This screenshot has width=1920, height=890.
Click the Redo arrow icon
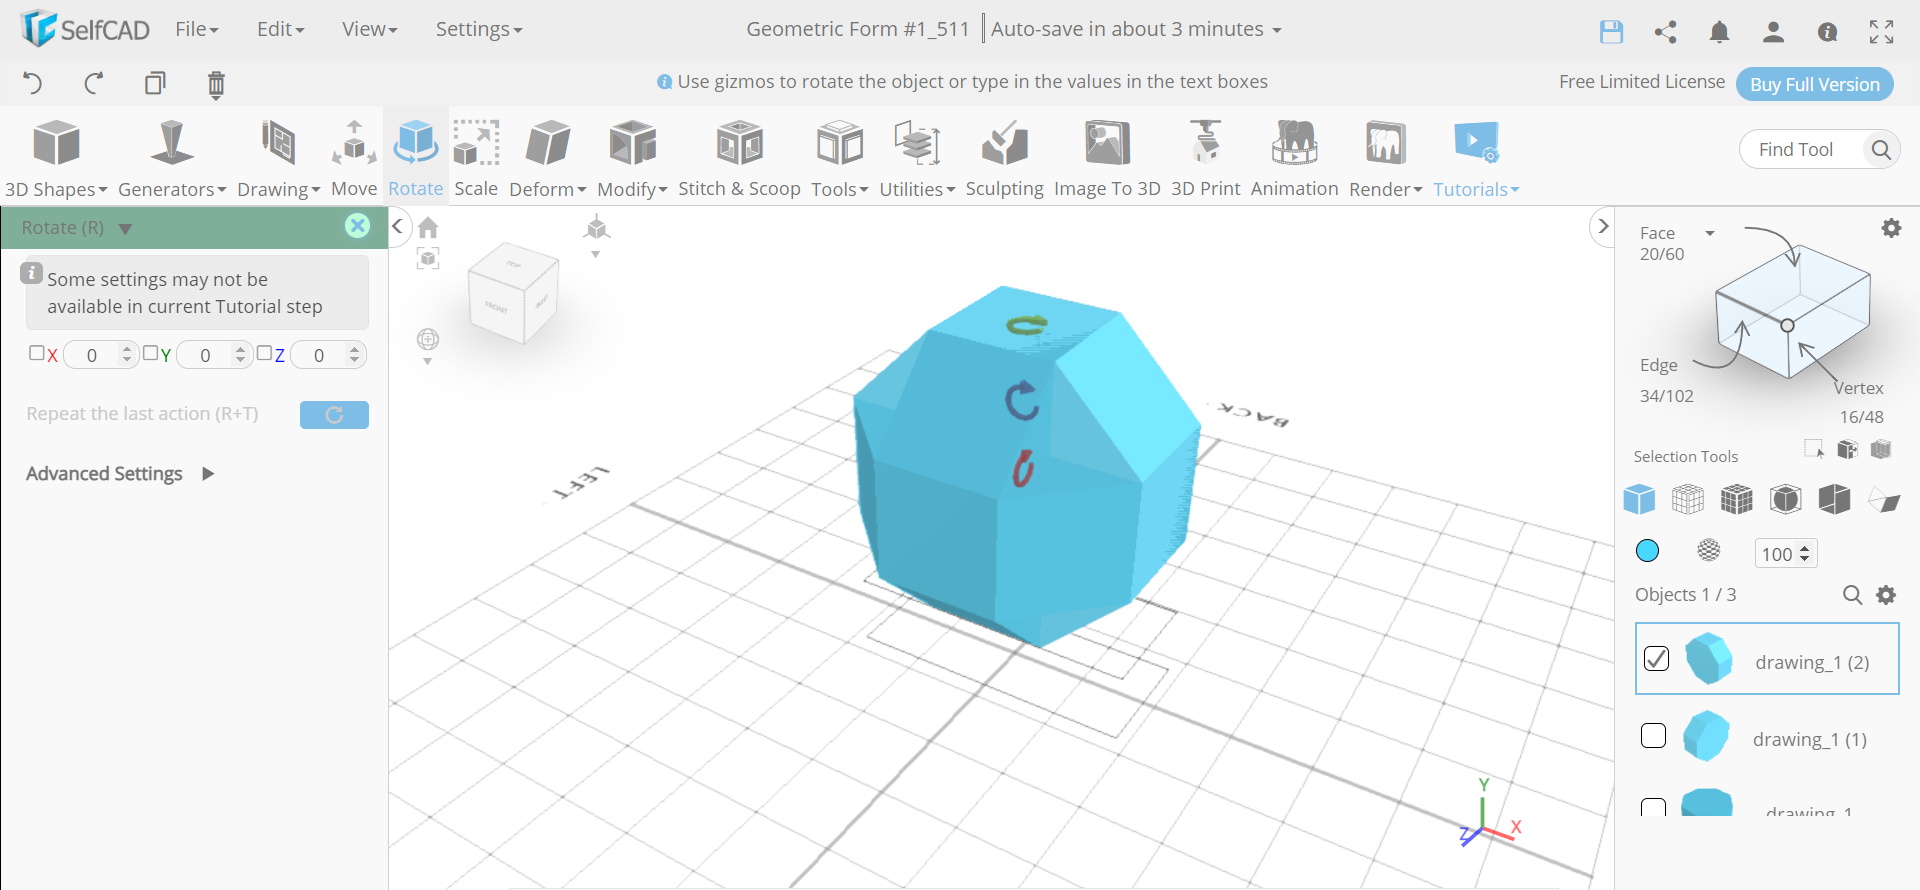pyautogui.click(x=94, y=83)
